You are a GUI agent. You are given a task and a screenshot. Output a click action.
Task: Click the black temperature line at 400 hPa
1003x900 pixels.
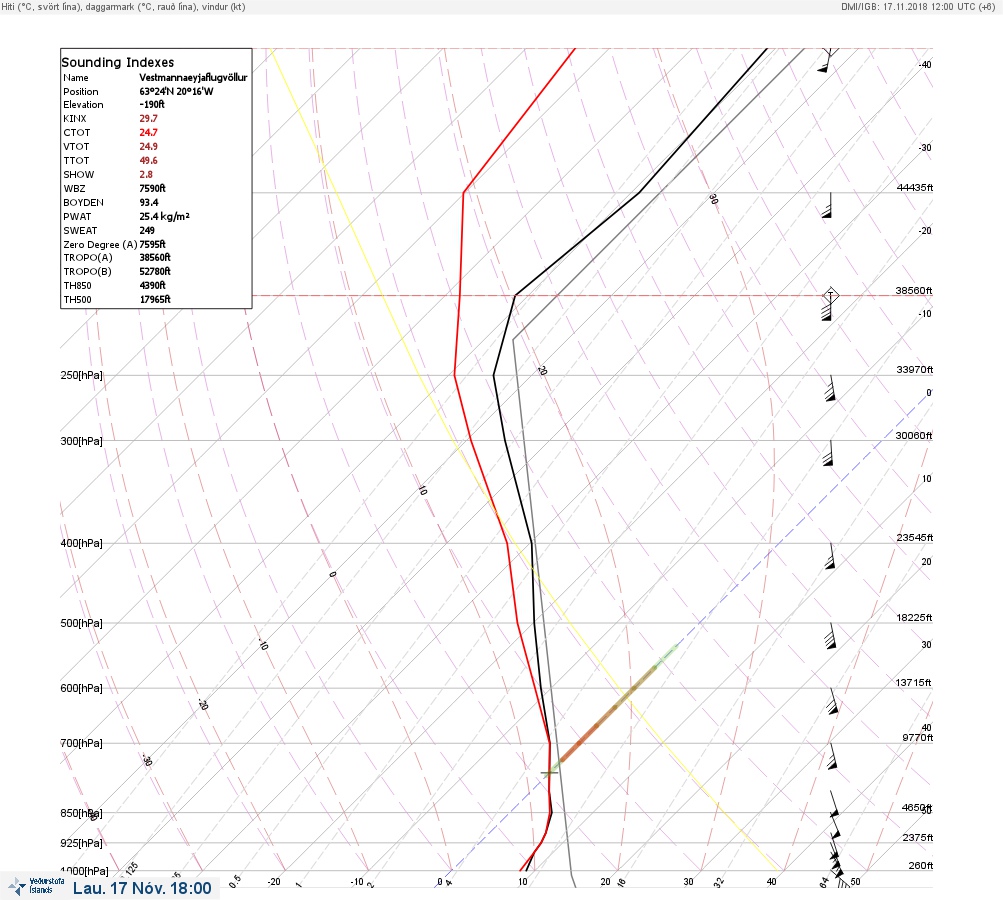pyautogui.click(x=532, y=543)
